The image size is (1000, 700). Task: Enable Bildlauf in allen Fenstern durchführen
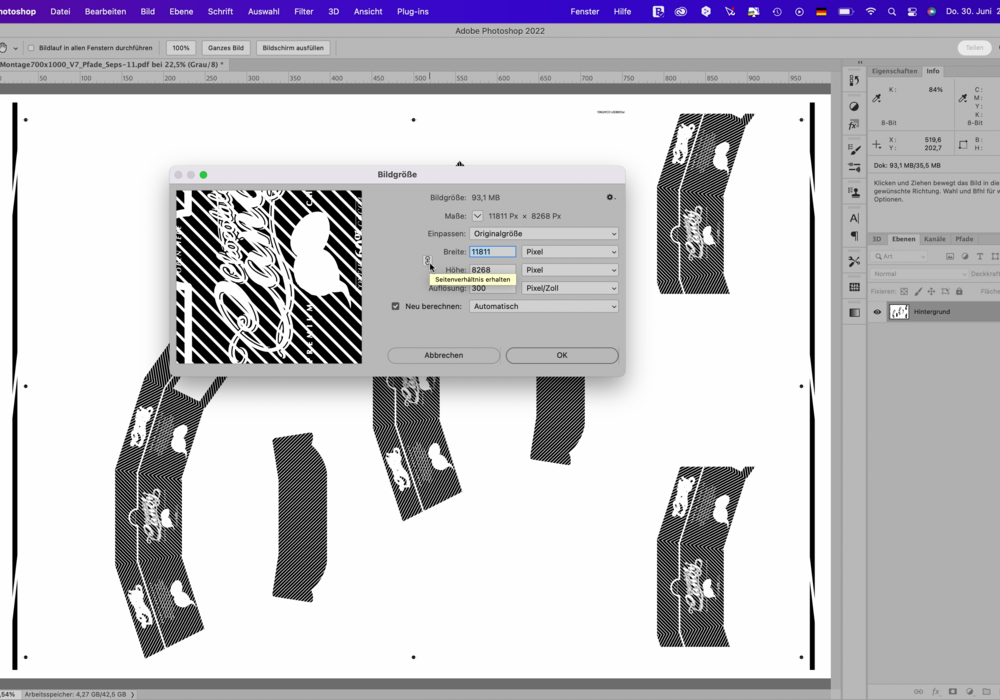point(30,48)
